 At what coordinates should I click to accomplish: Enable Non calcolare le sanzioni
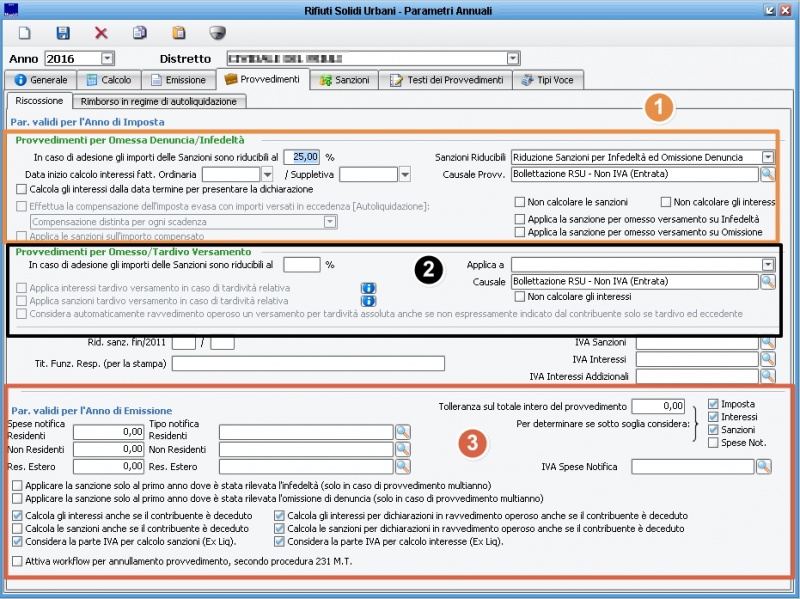[x=519, y=202]
